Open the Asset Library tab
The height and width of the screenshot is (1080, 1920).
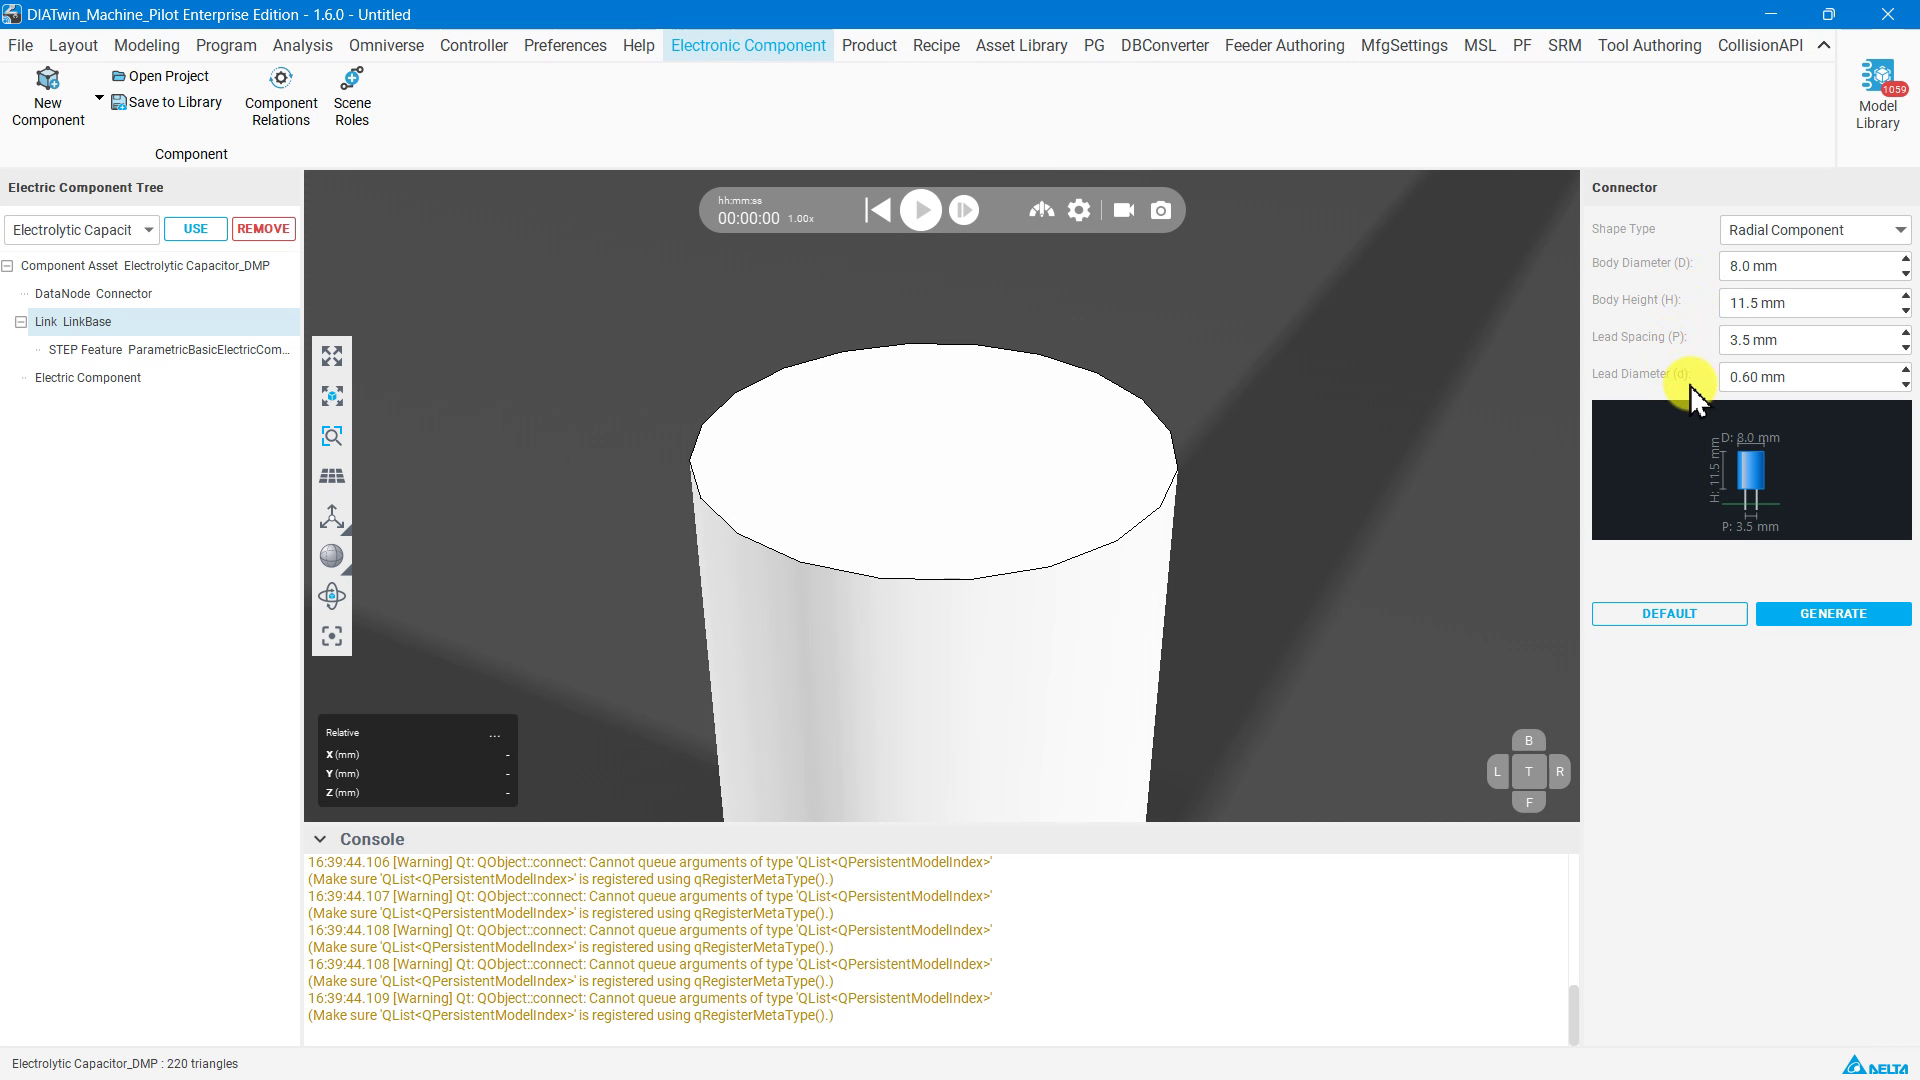[x=1021, y=45]
